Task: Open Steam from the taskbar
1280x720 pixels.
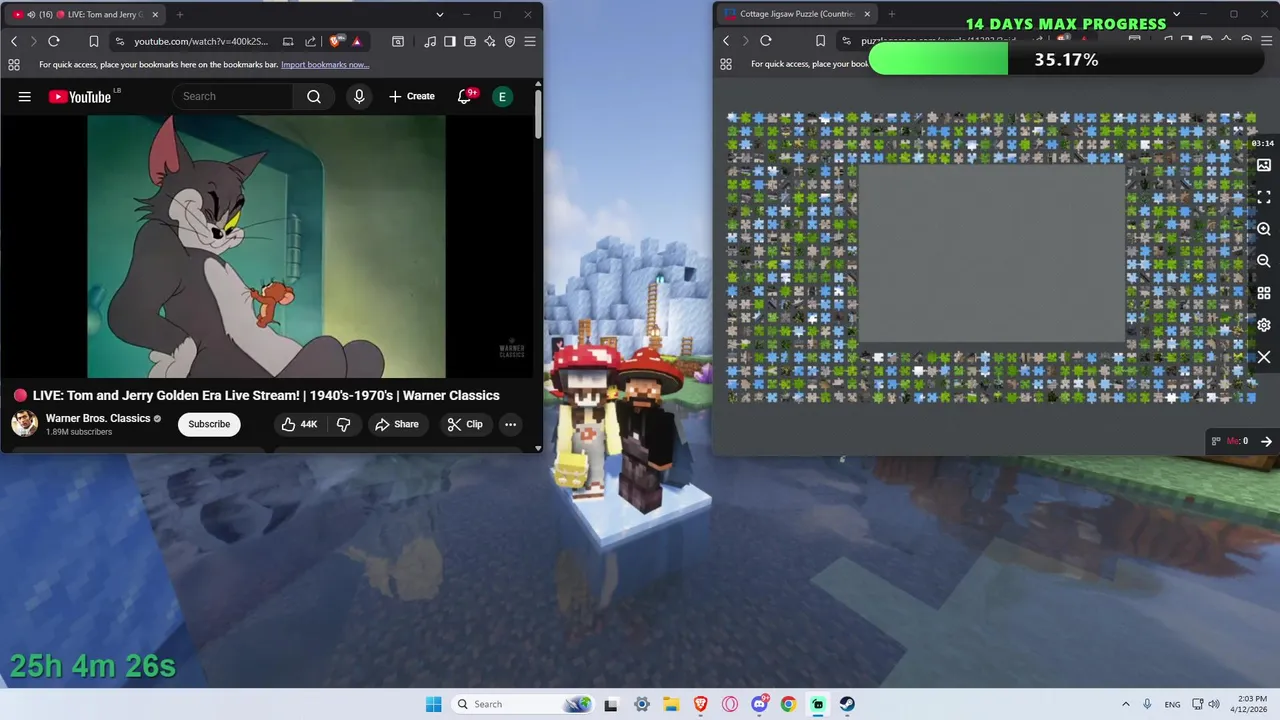Action: (847, 704)
